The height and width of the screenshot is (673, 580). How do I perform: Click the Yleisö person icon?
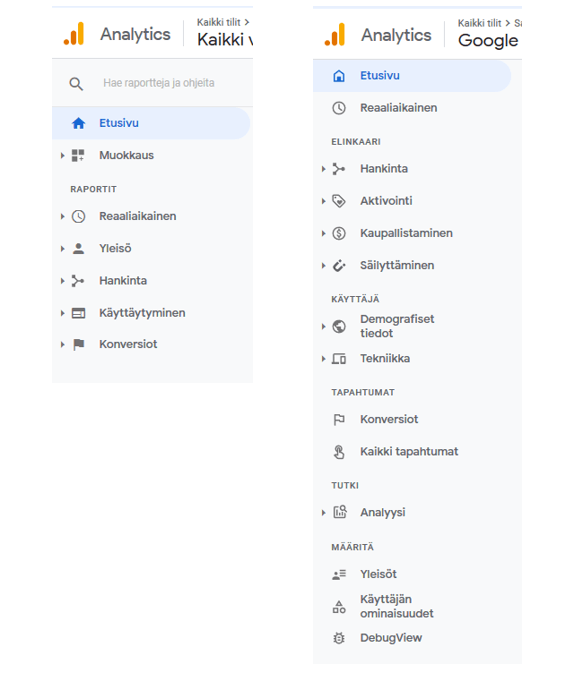[78, 249]
